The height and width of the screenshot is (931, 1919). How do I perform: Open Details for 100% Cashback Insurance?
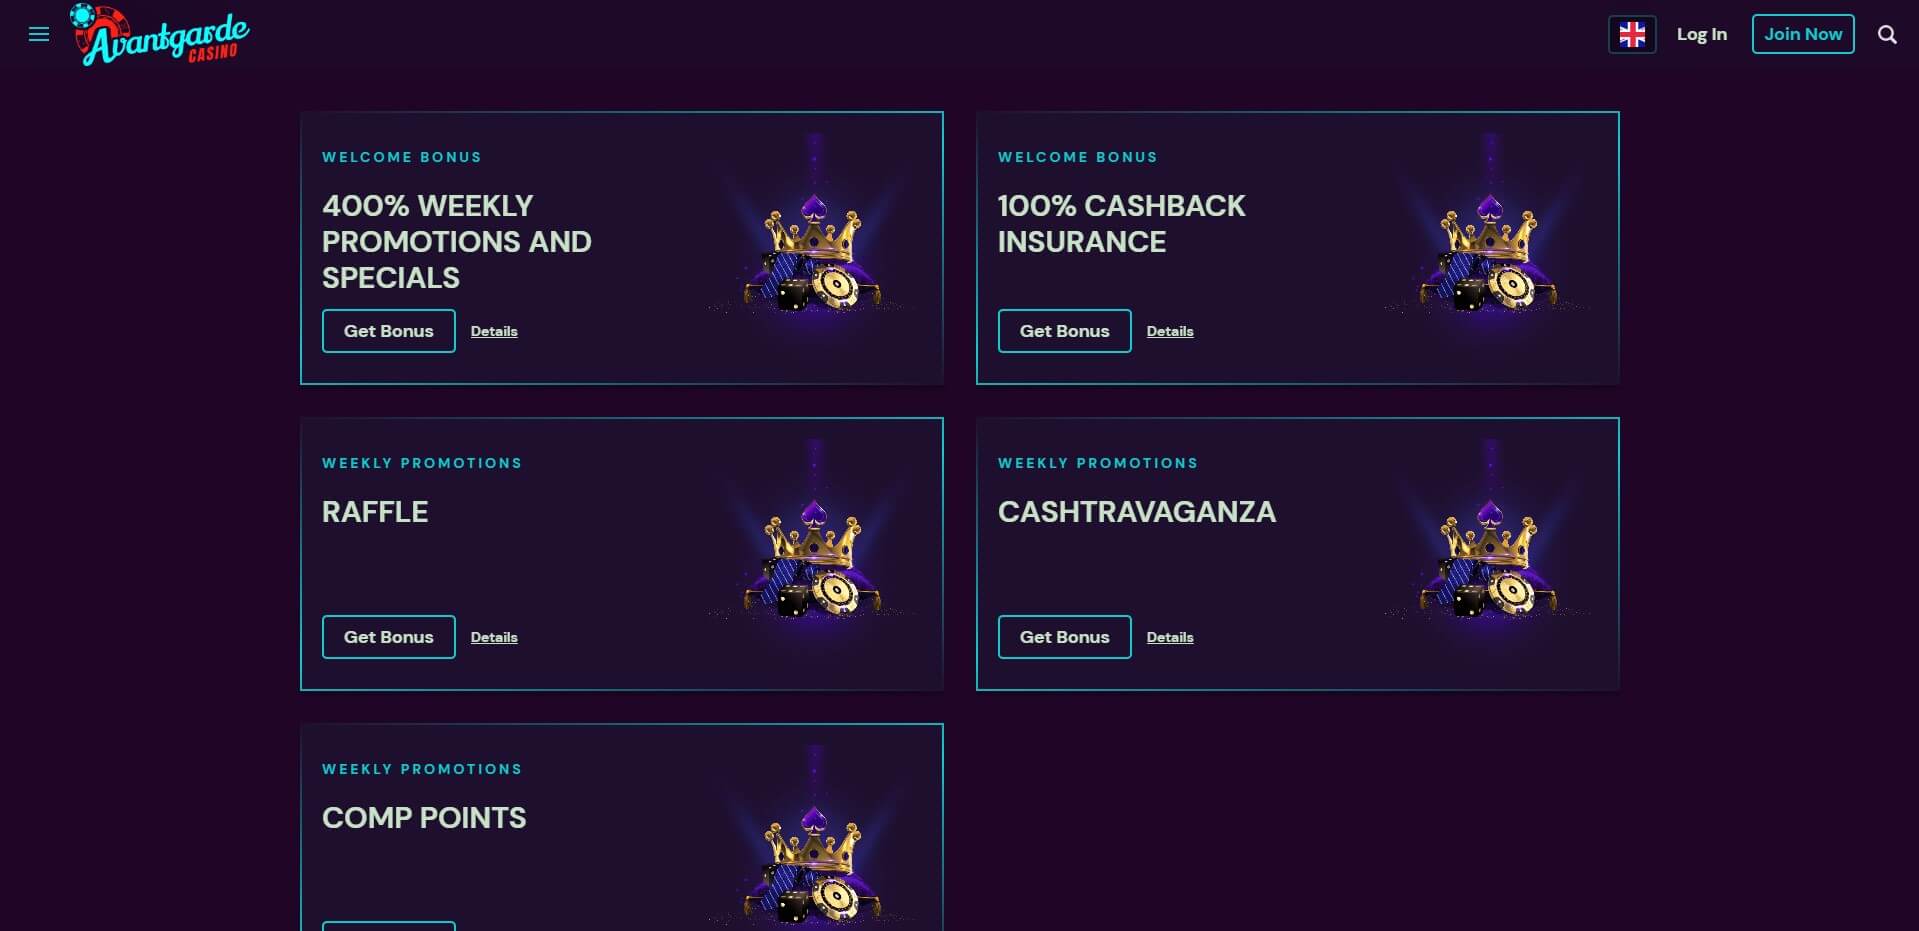[x=1169, y=331]
